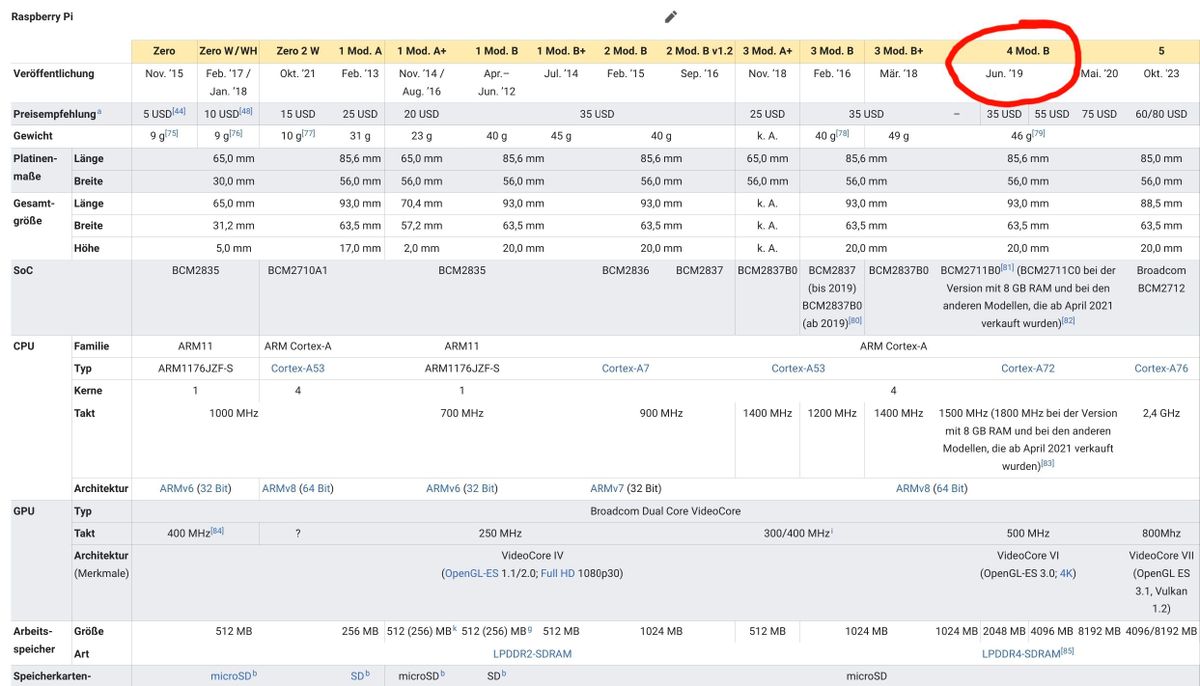
Task: Click the BCM2710A1 SoC cell
Action: tap(298, 271)
